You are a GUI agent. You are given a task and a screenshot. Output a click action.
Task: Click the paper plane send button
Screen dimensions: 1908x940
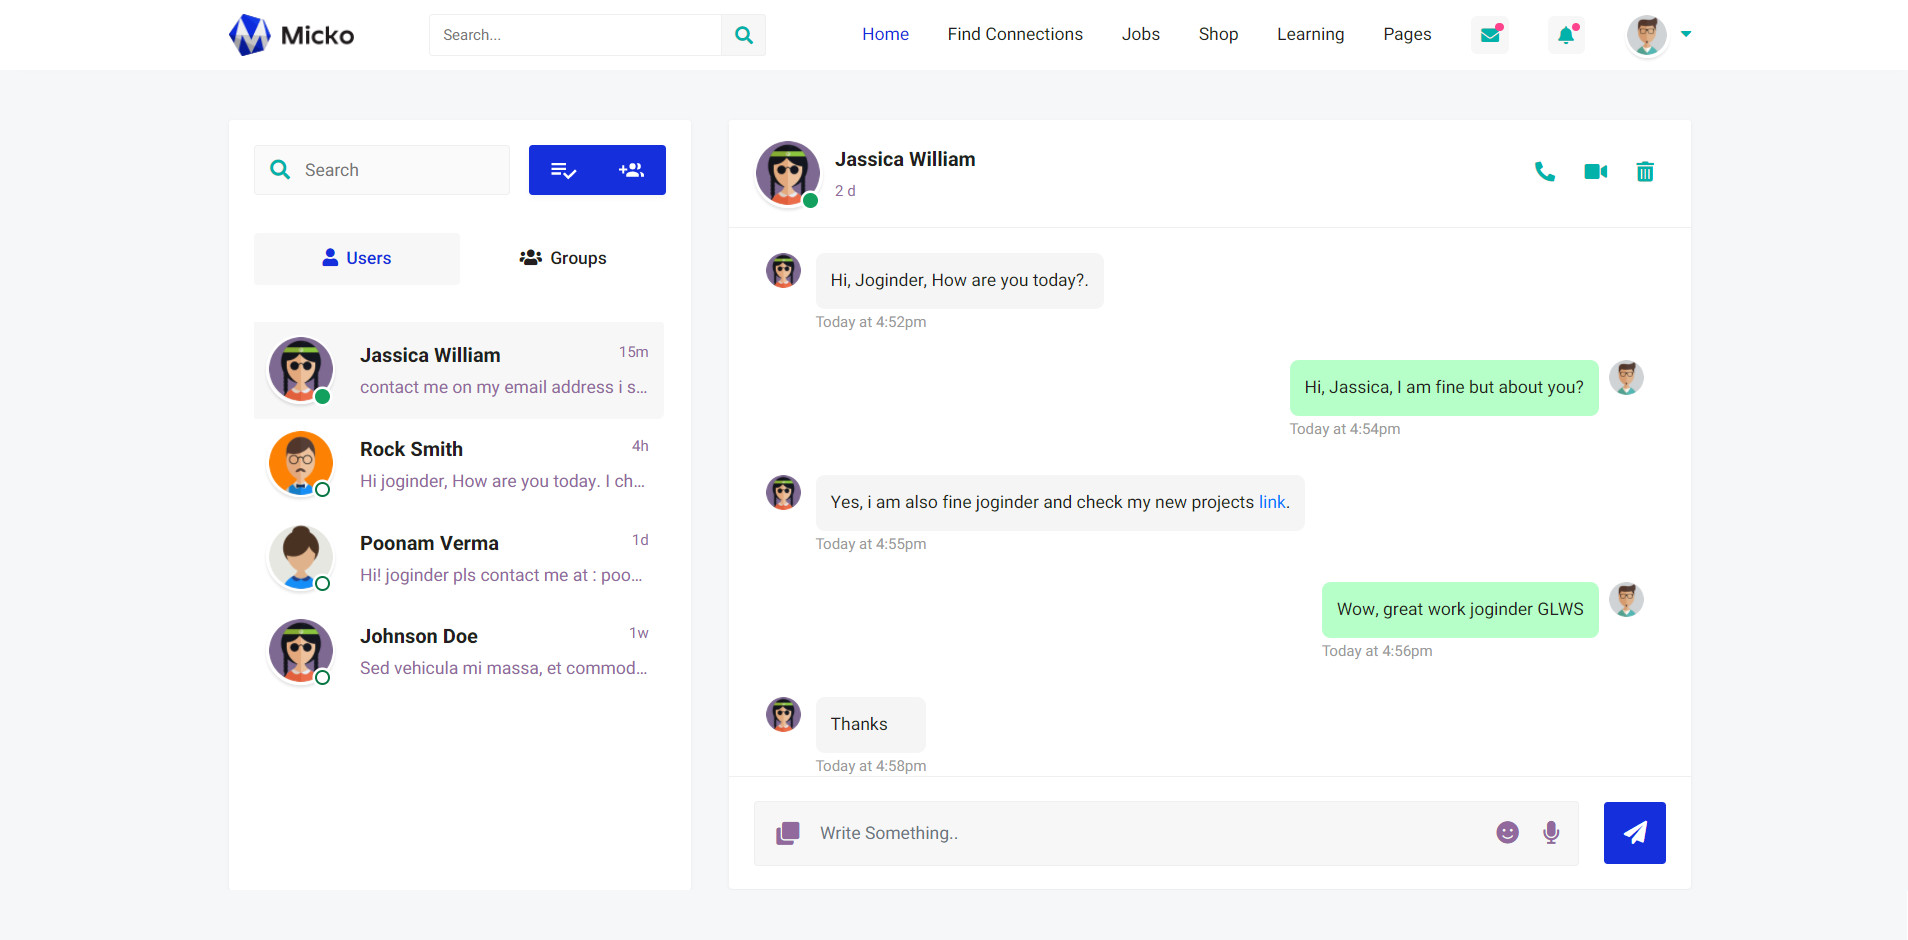[x=1634, y=833]
